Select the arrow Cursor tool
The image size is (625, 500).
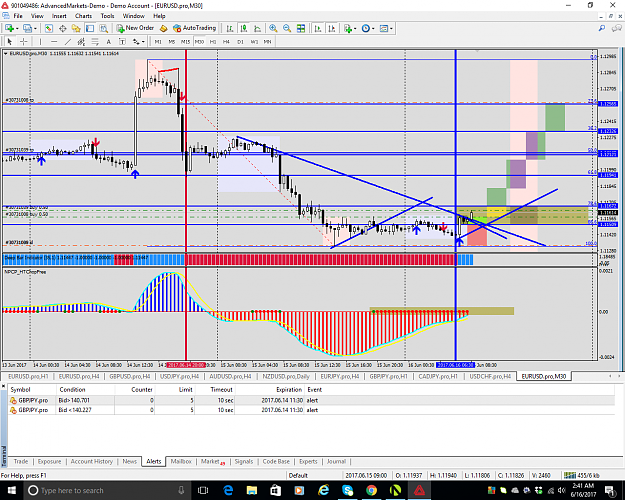pos(10,41)
